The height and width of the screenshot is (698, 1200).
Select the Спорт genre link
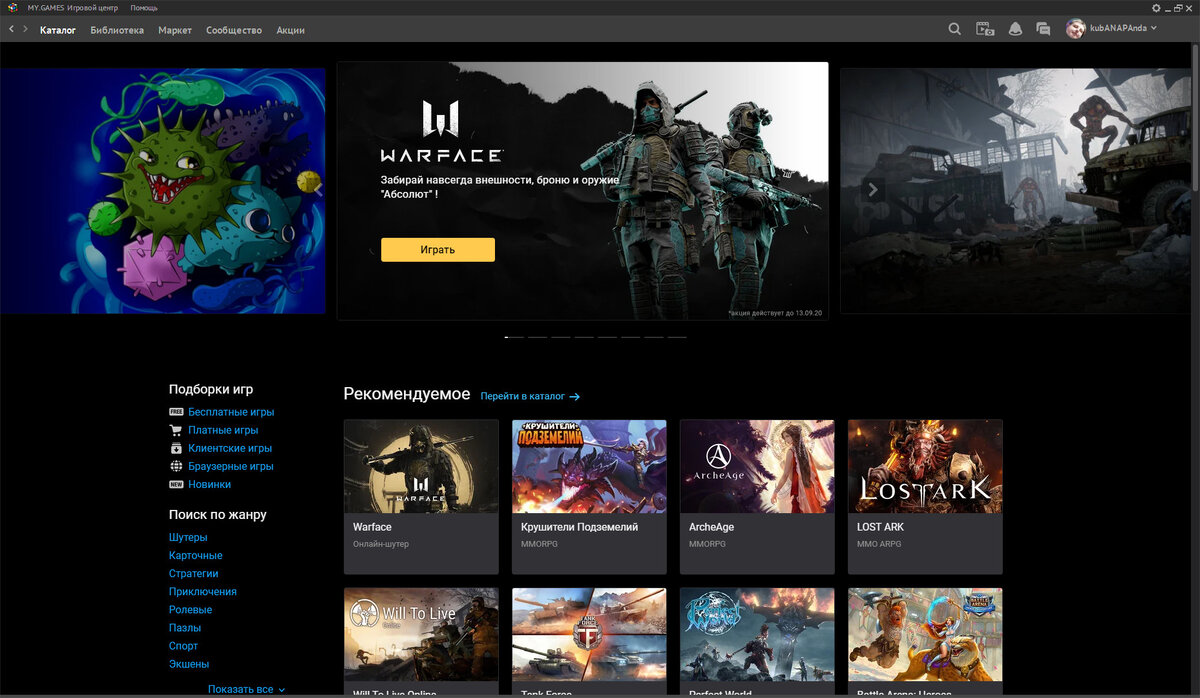point(183,646)
